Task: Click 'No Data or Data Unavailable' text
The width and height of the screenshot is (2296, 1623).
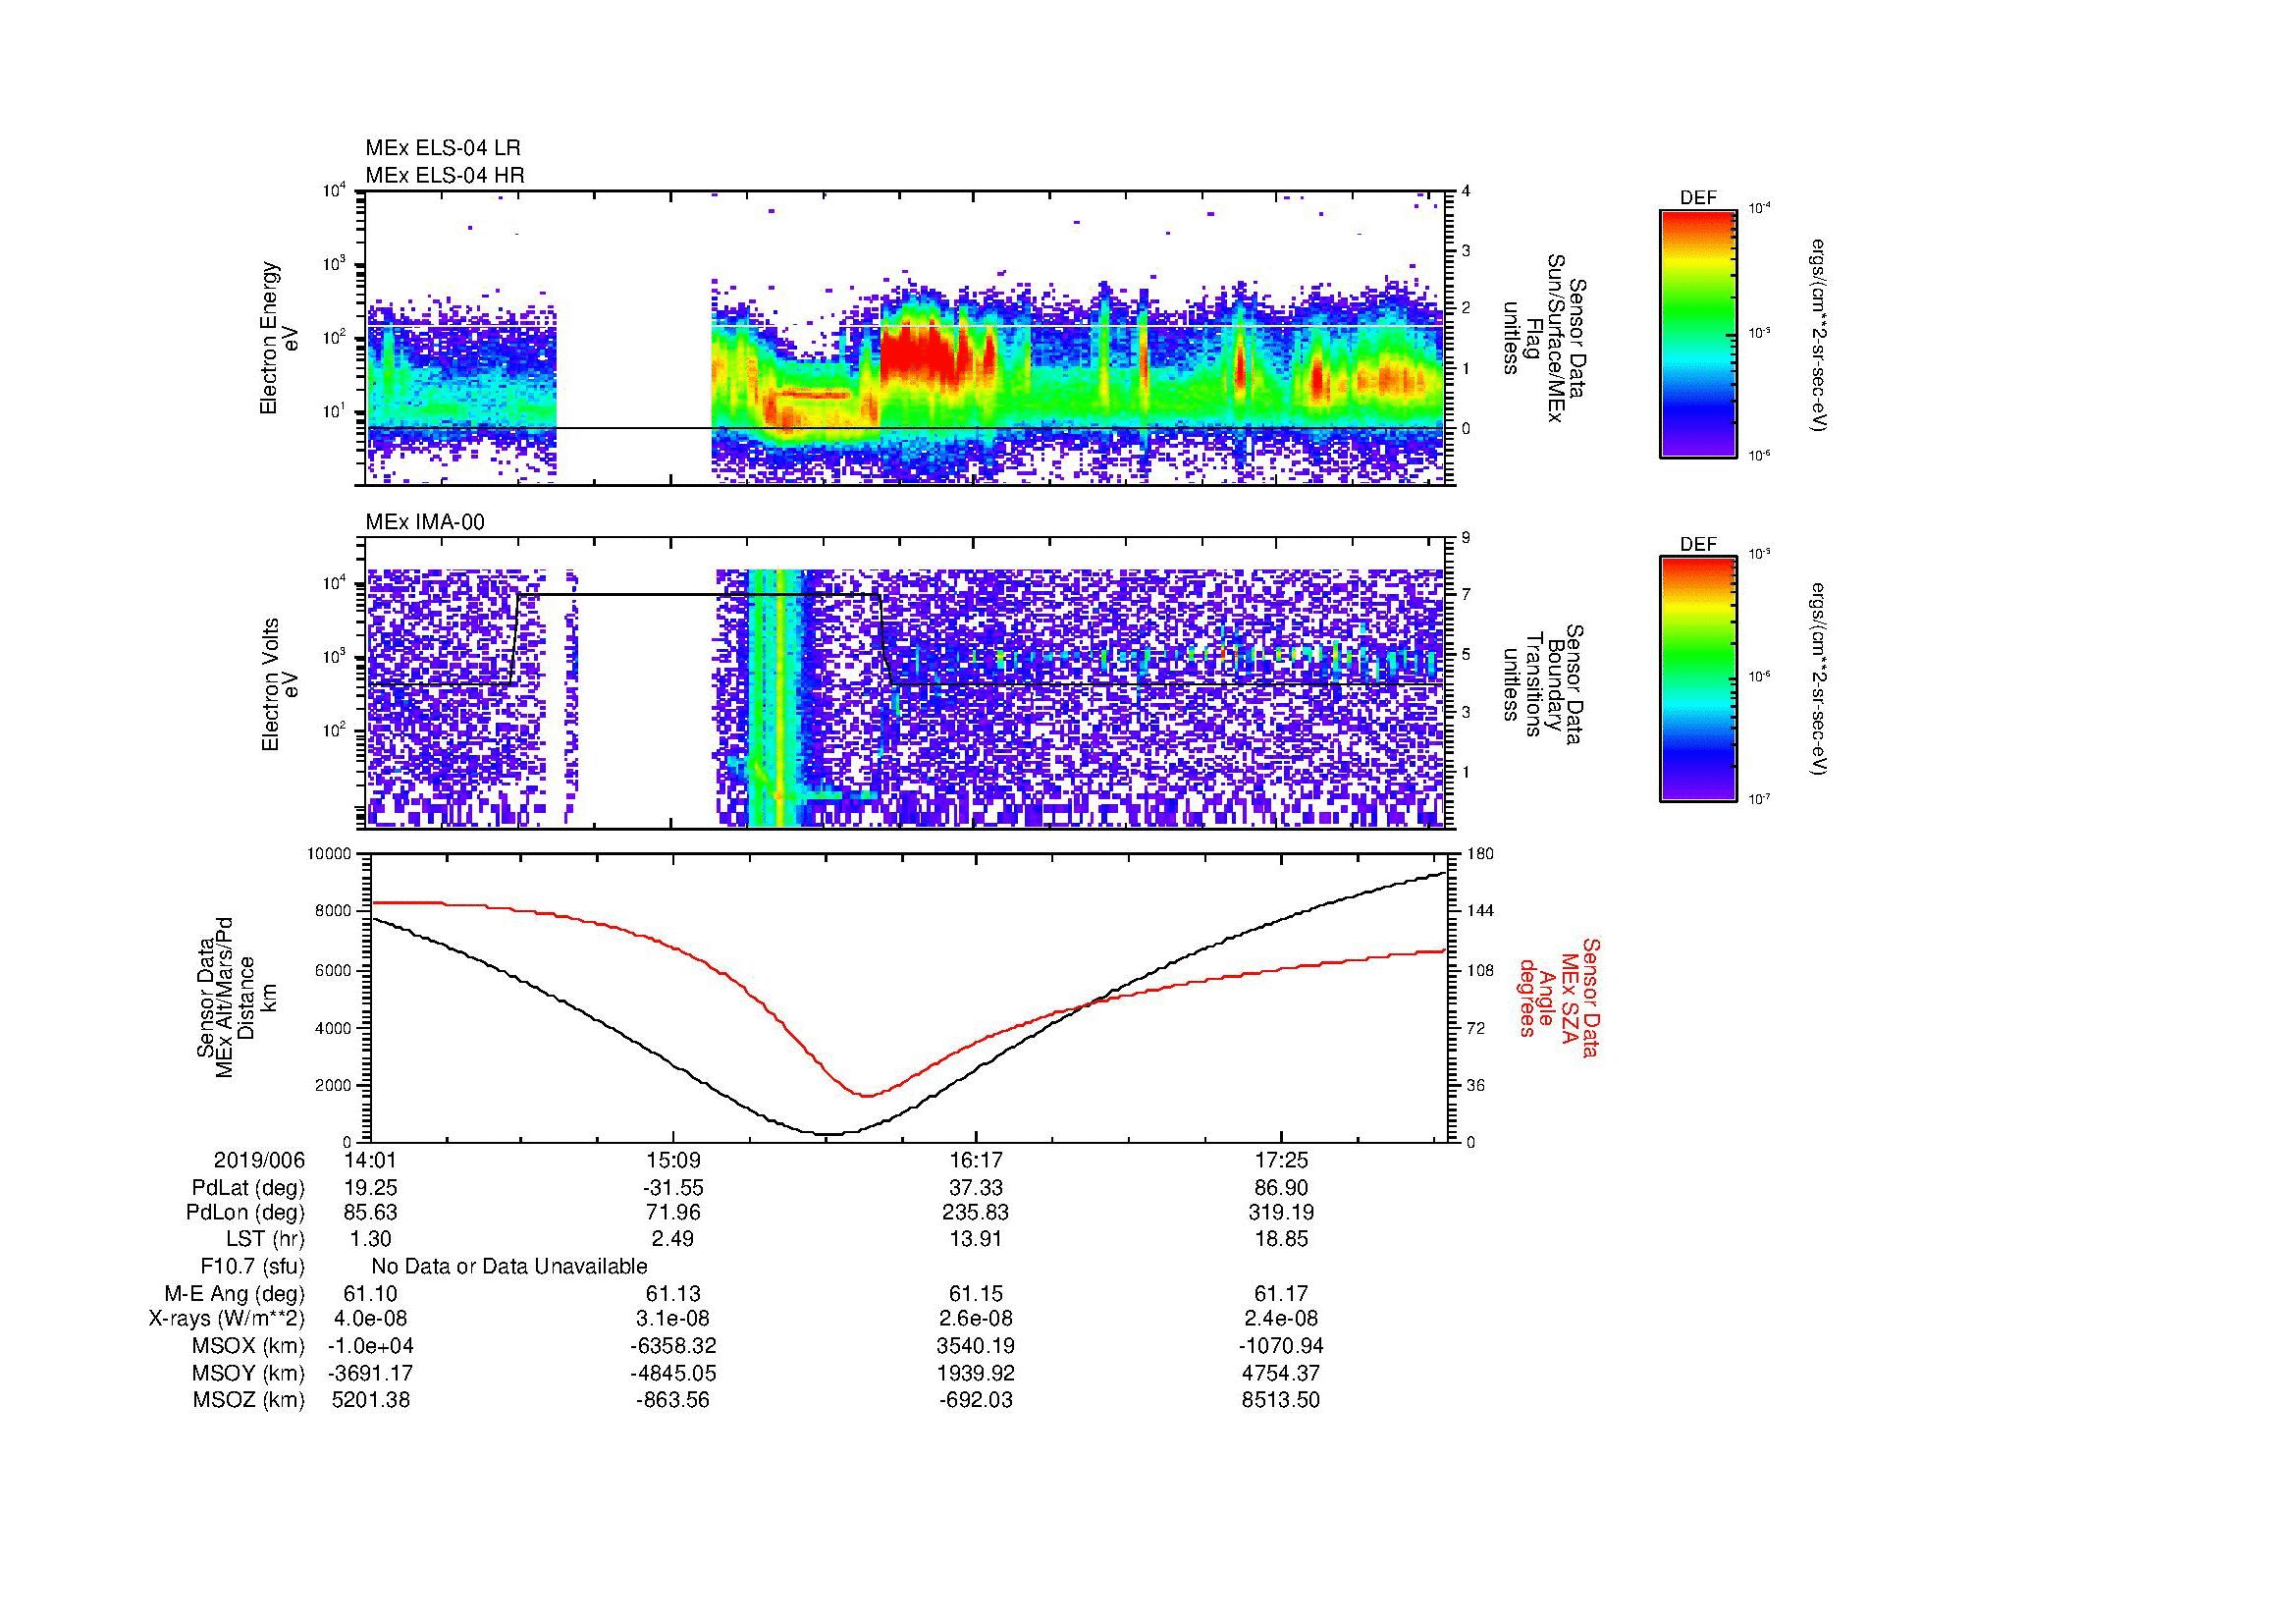Action: [x=509, y=1267]
